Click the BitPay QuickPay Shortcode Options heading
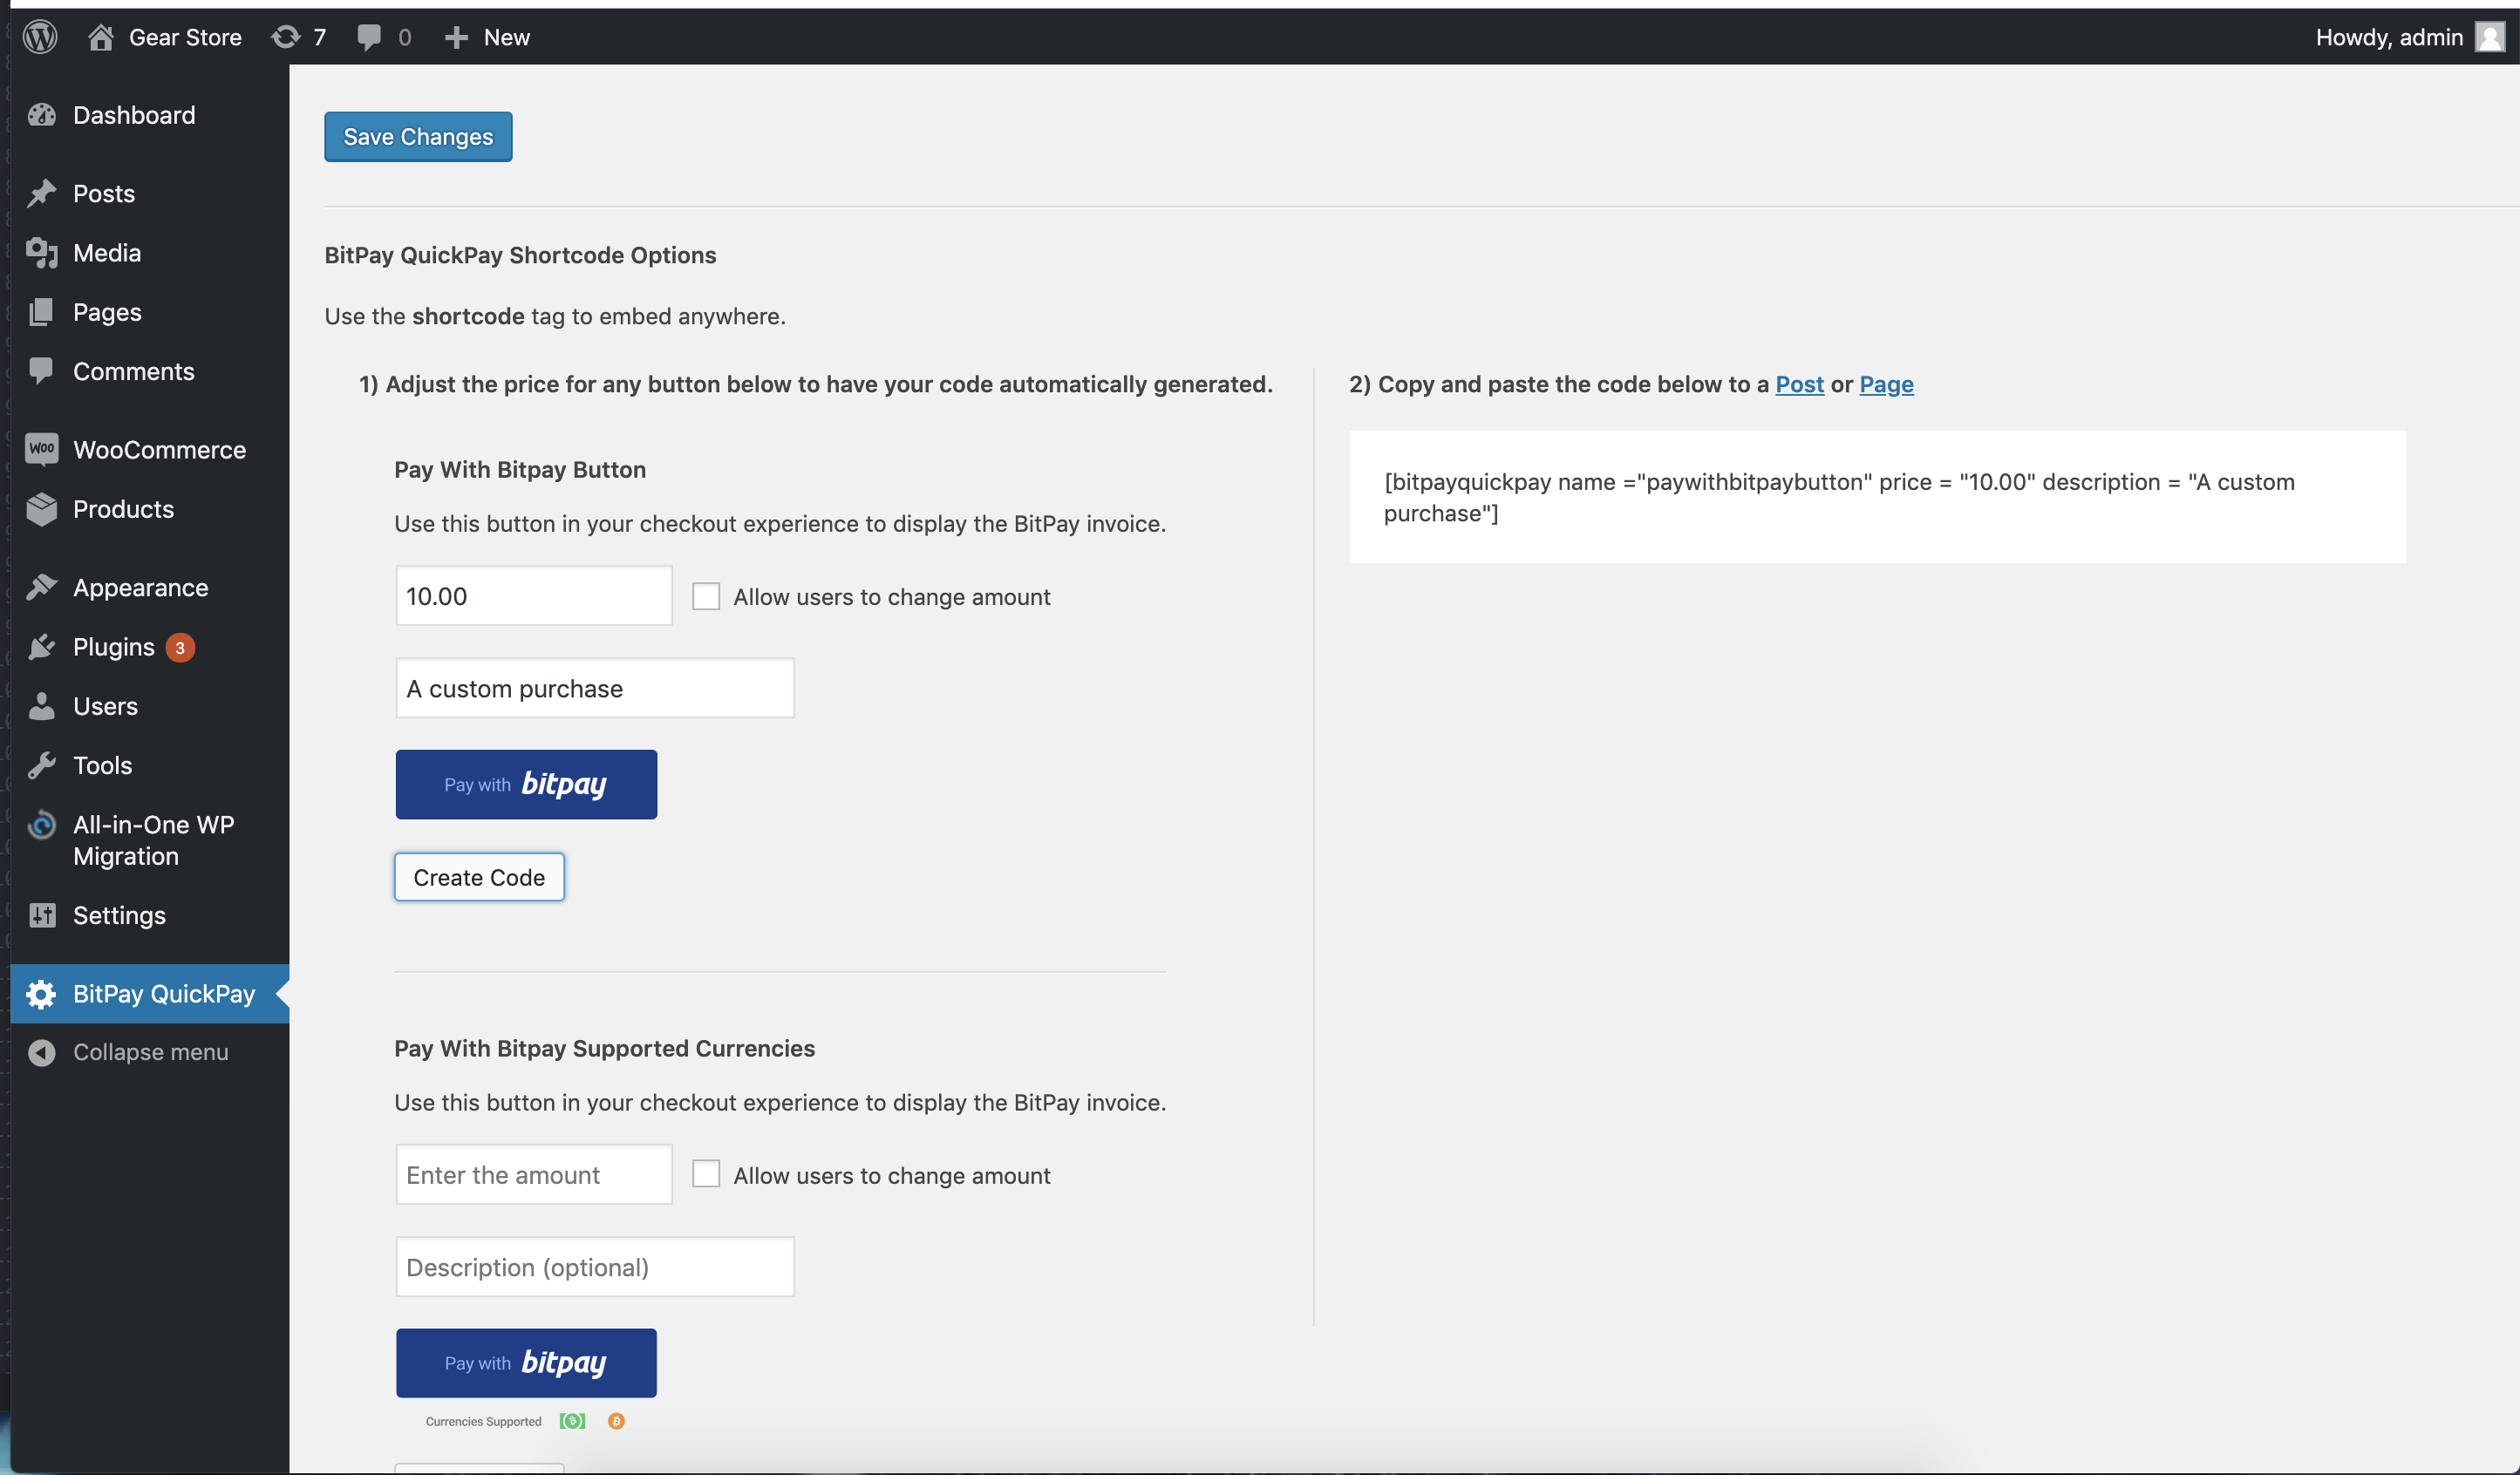 [520, 255]
